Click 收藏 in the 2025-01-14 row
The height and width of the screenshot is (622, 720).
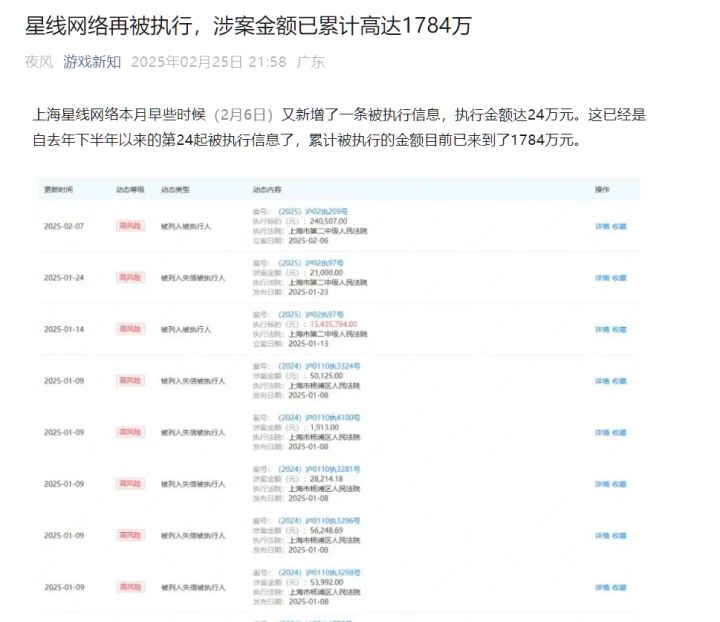point(619,329)
